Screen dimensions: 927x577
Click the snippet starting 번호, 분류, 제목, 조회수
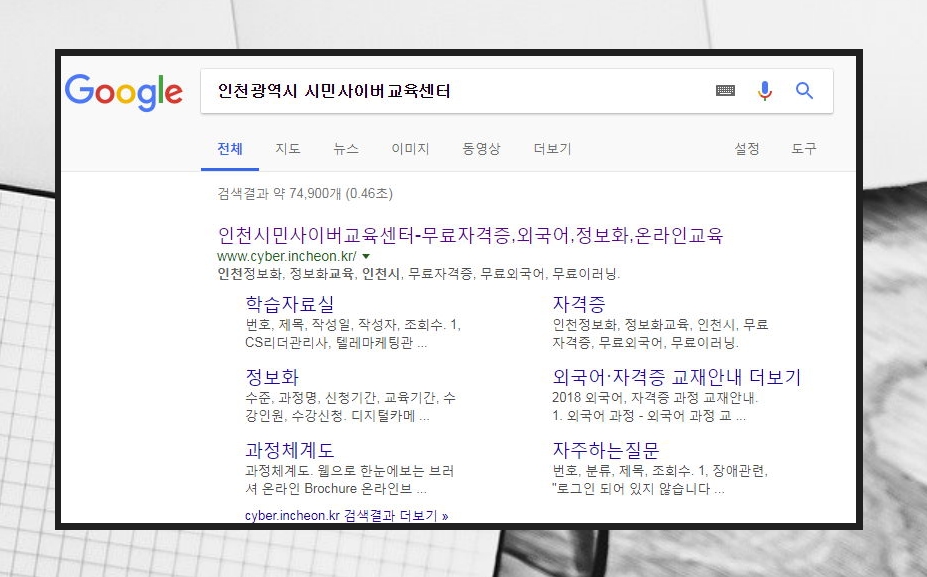(660, 479)
